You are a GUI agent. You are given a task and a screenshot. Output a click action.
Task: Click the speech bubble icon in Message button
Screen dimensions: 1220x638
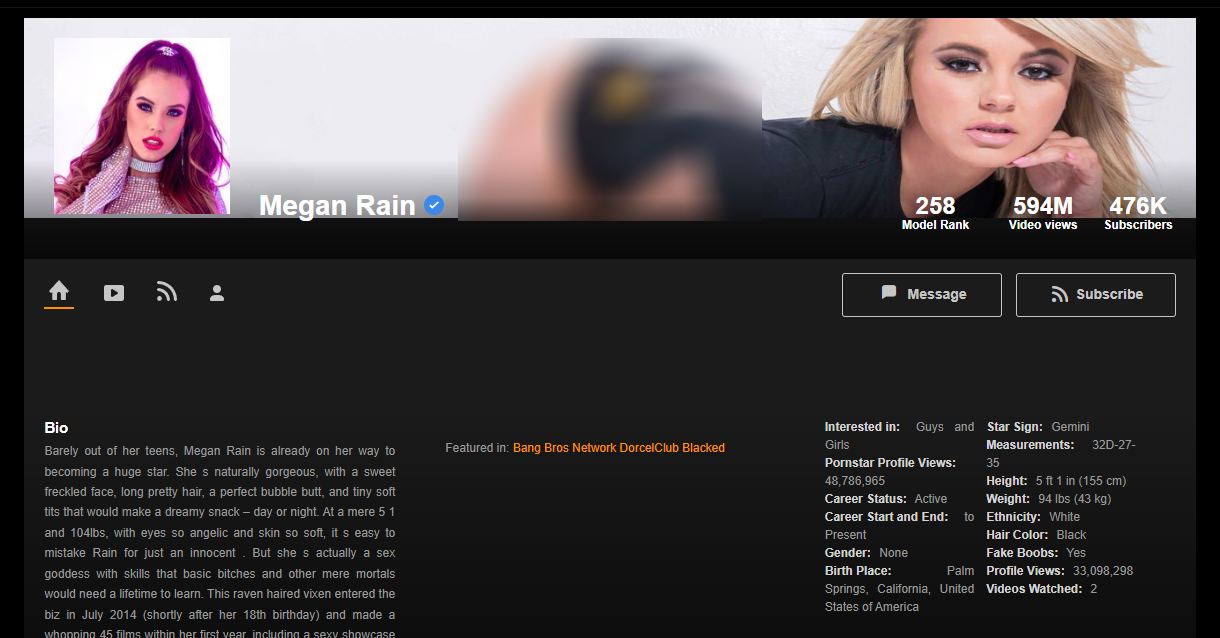point(889,293)
